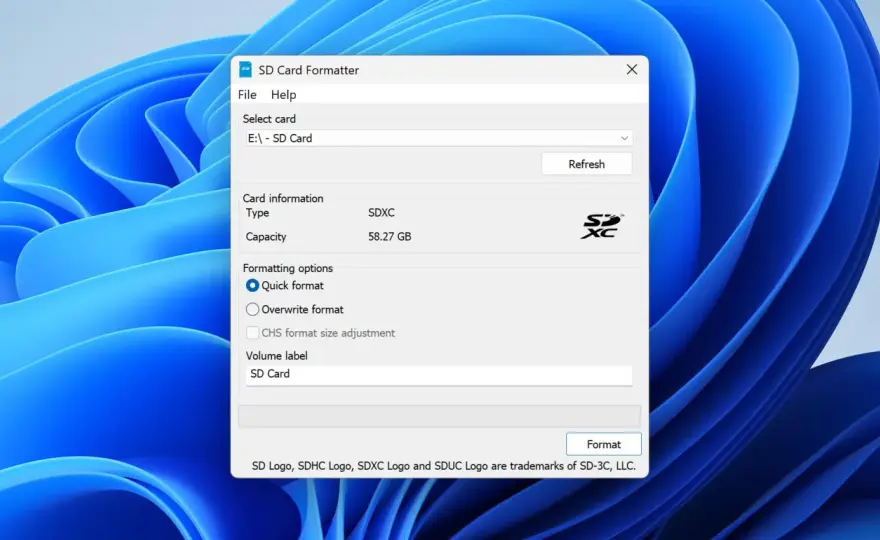Click the trademark notice text

(x=443, y=466)
